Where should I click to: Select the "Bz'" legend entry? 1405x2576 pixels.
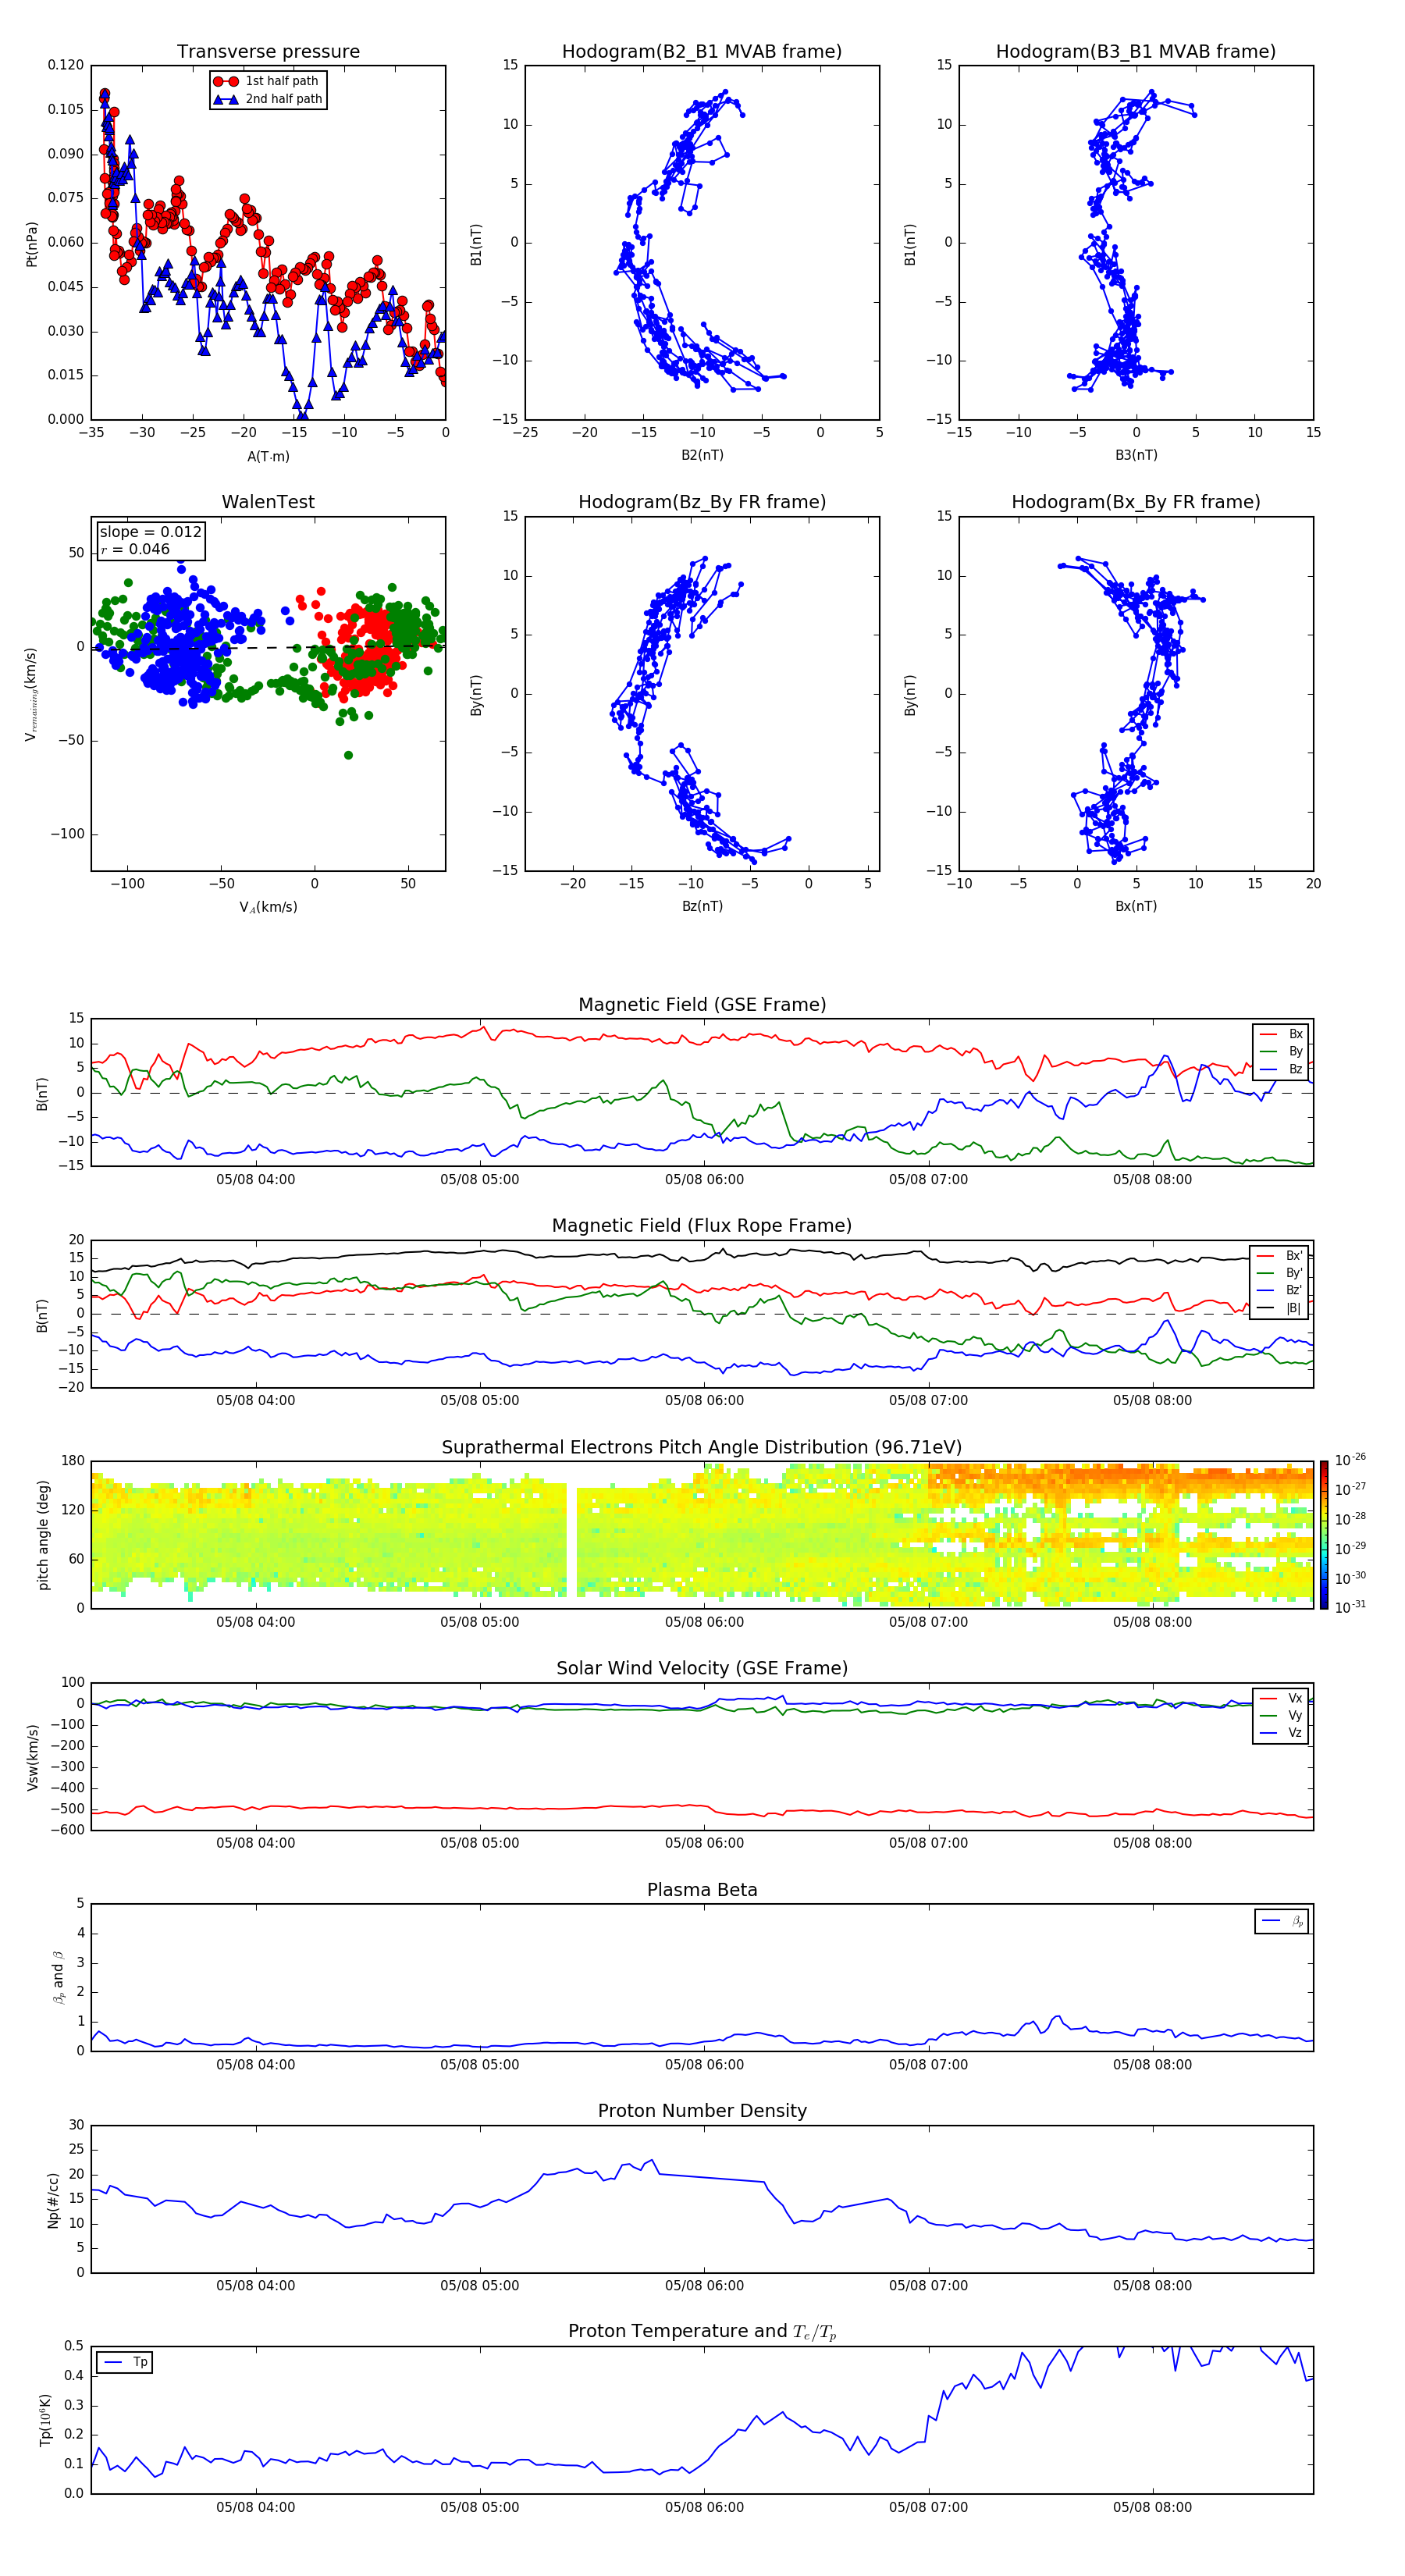point(1280,1290)
